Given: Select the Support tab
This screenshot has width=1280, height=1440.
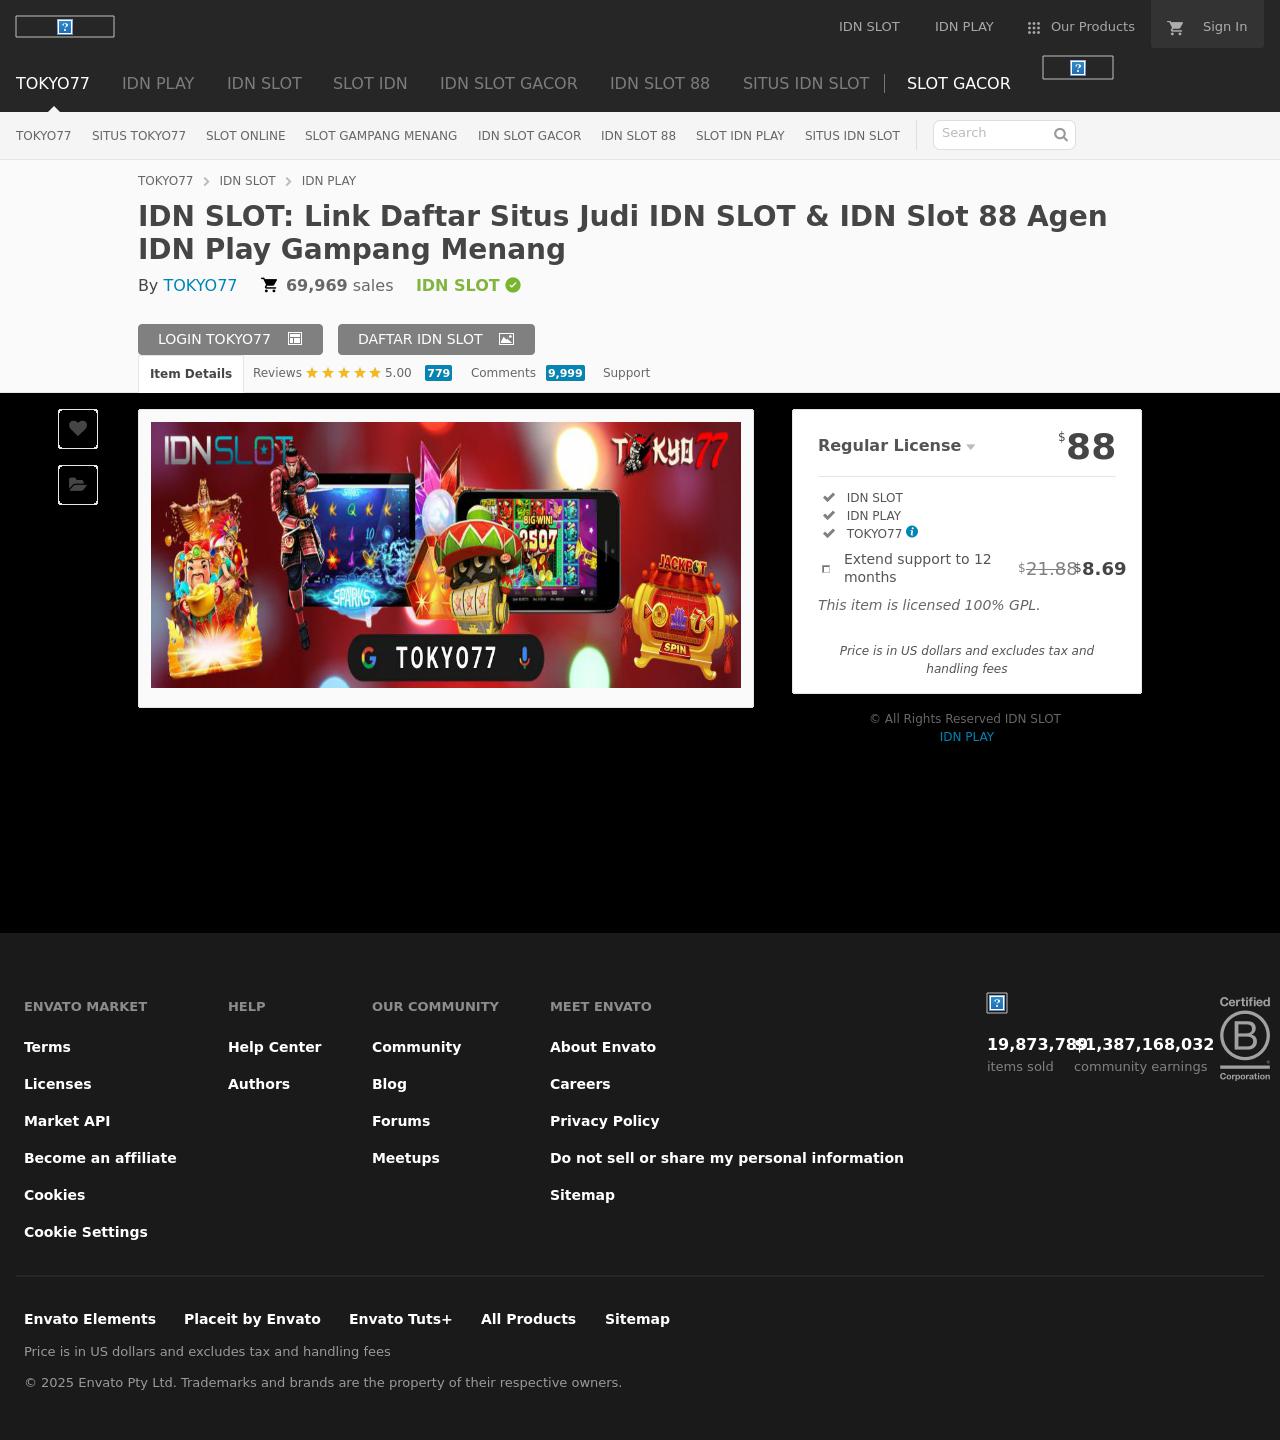Looking at the screenshot, I should 626,373.
